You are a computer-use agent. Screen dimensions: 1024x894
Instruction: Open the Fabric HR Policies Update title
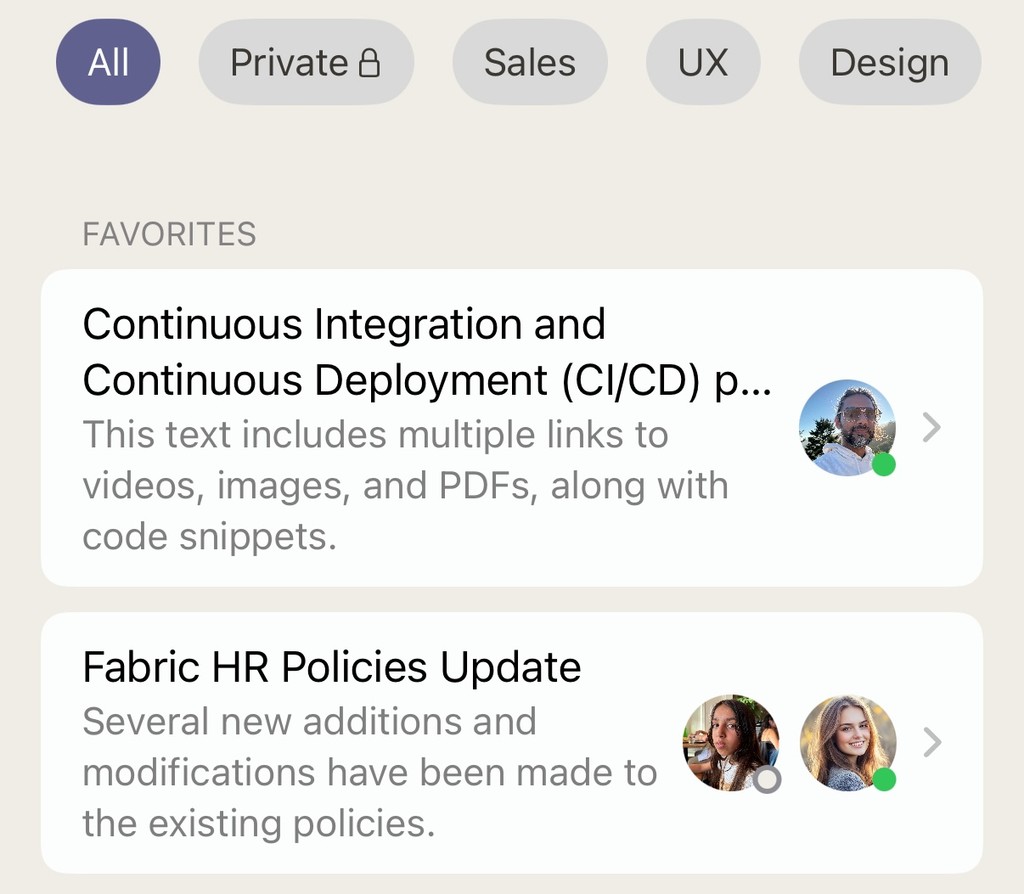(x=332, y=667)
